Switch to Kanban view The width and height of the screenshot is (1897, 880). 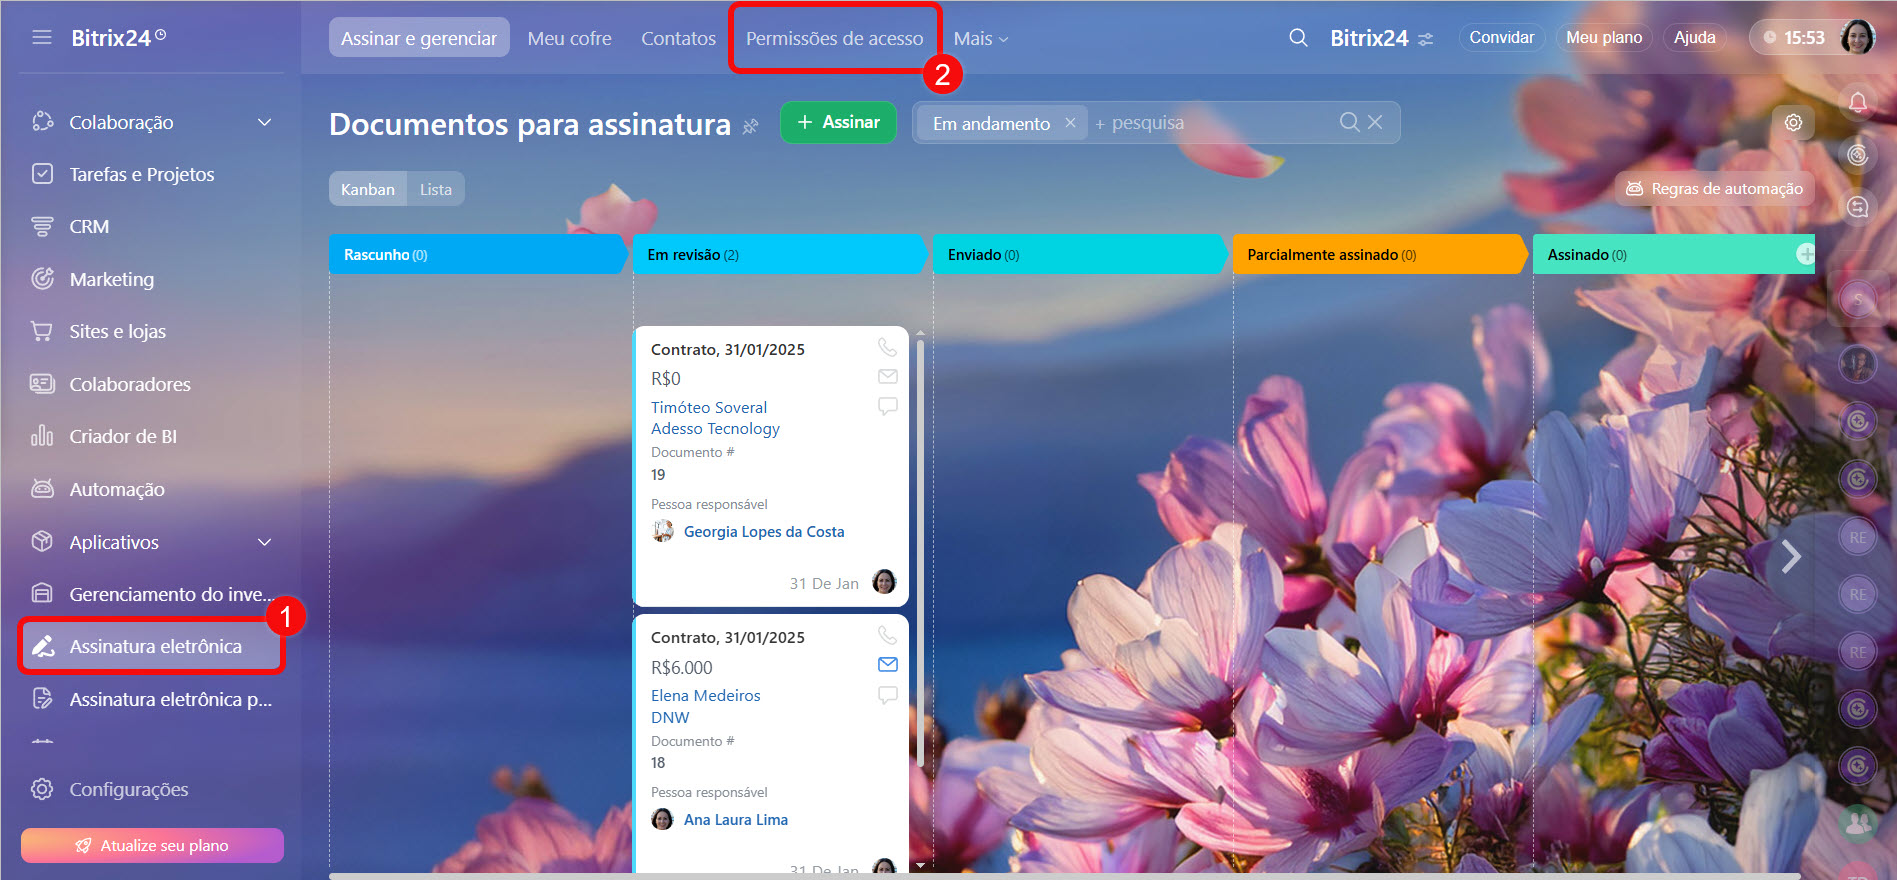(367, 189)
